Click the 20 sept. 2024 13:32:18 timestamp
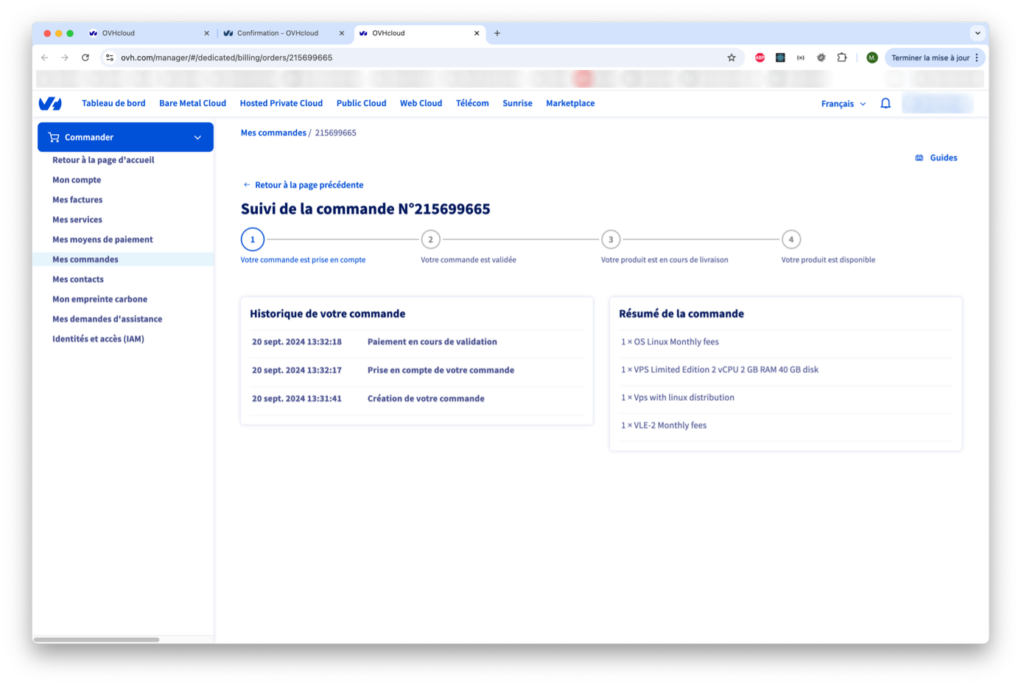This screenshot has height=689, width=1024. pos(296,342)
